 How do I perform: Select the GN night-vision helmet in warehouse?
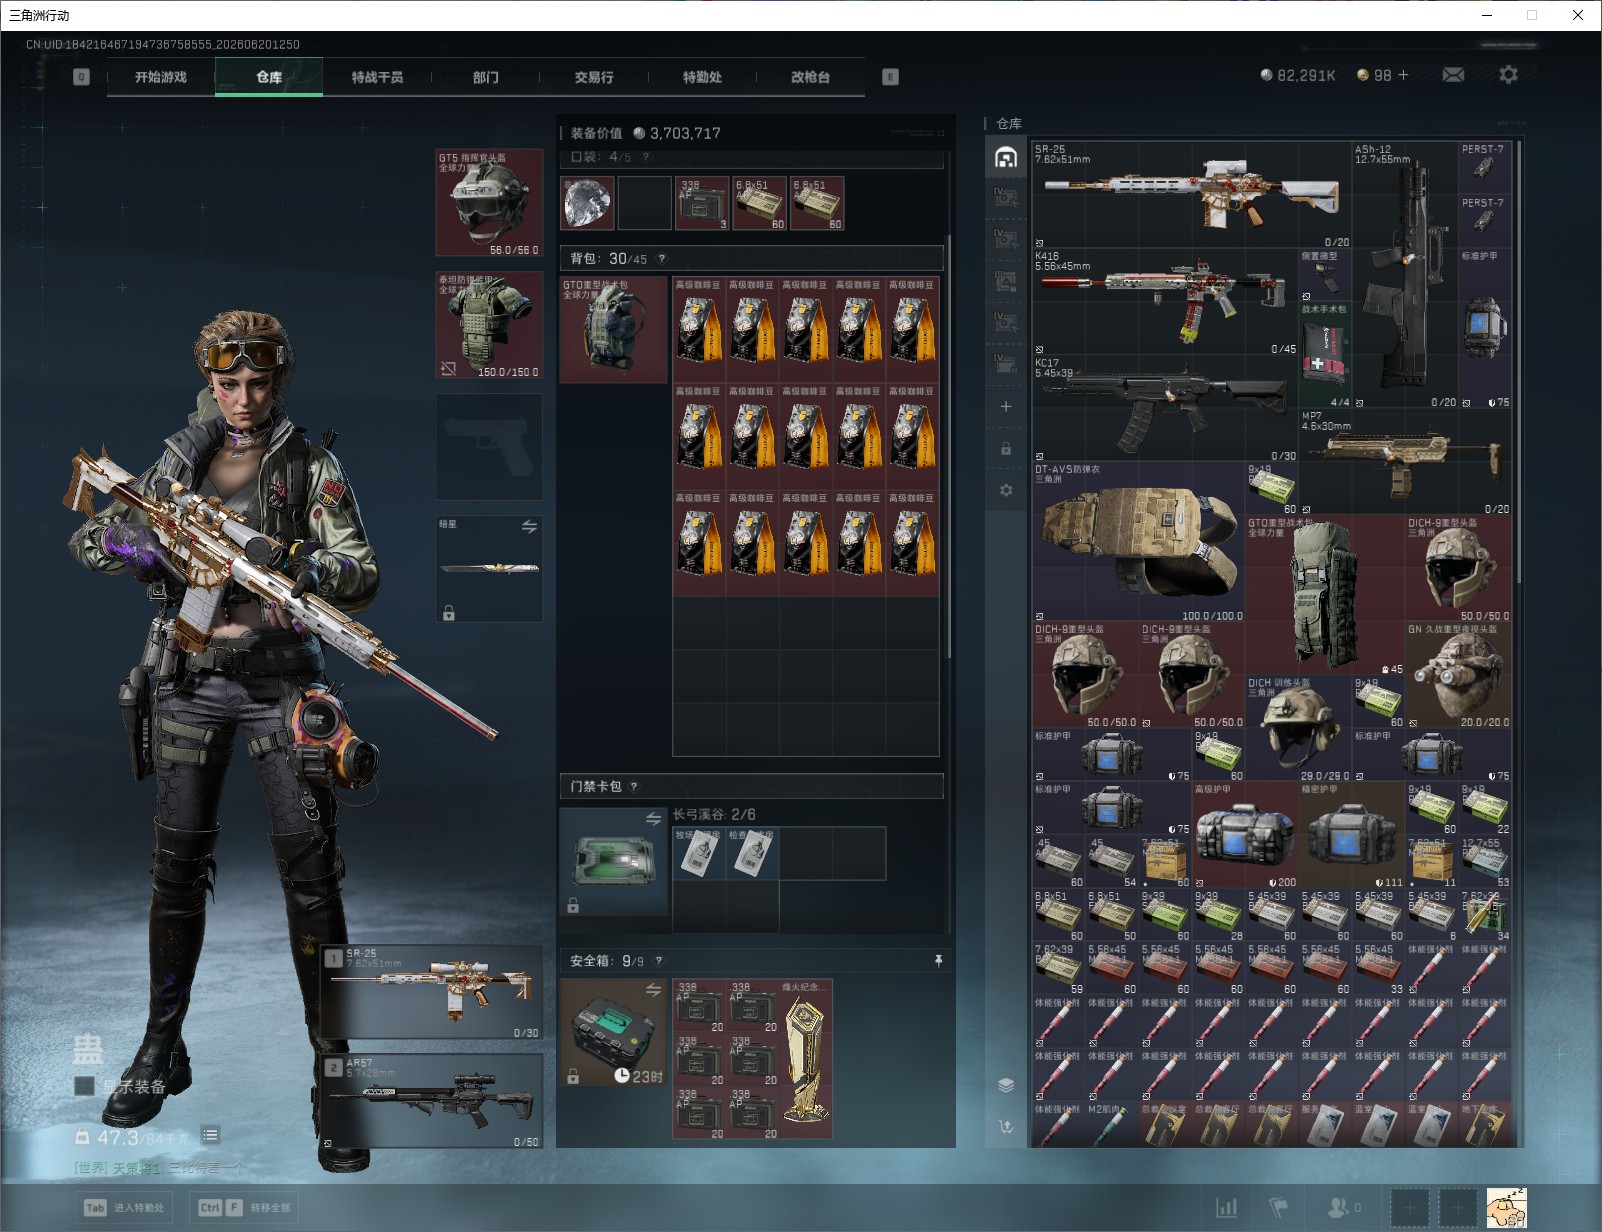tap(1458, 675)
